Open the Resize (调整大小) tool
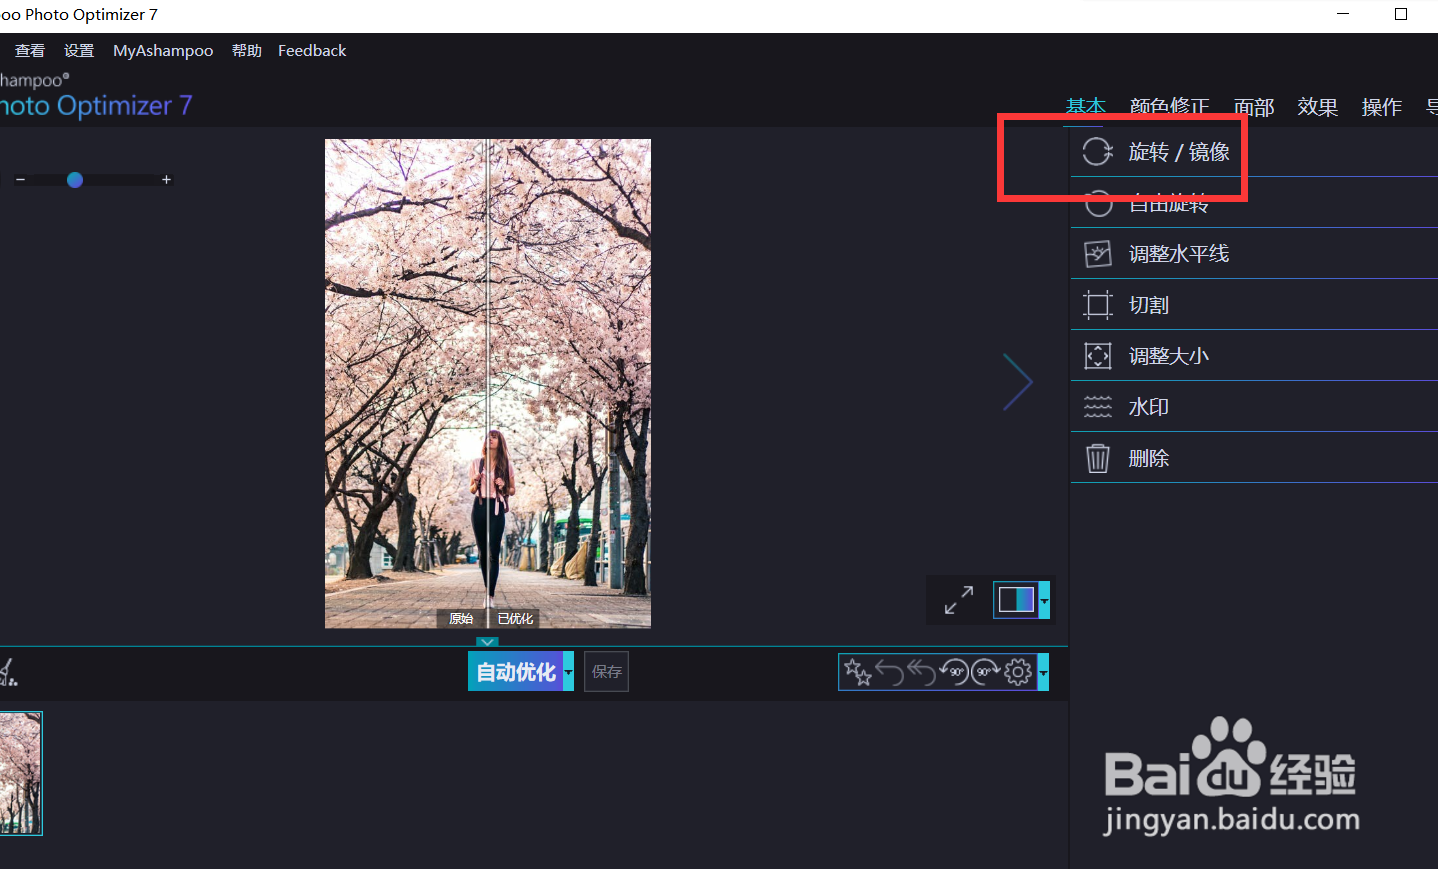This screenshot has width=1438, height=869. pyautogui.click(x=1254, y=356)
